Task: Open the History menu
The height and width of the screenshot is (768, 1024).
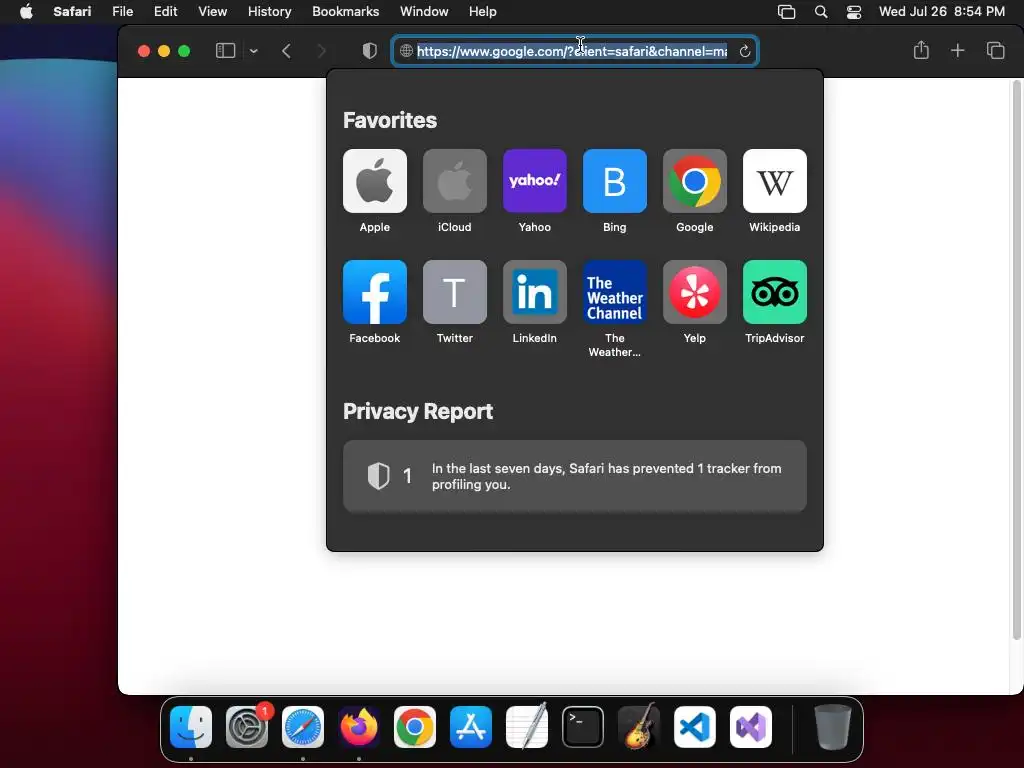Action: click(x=269, y=11)
